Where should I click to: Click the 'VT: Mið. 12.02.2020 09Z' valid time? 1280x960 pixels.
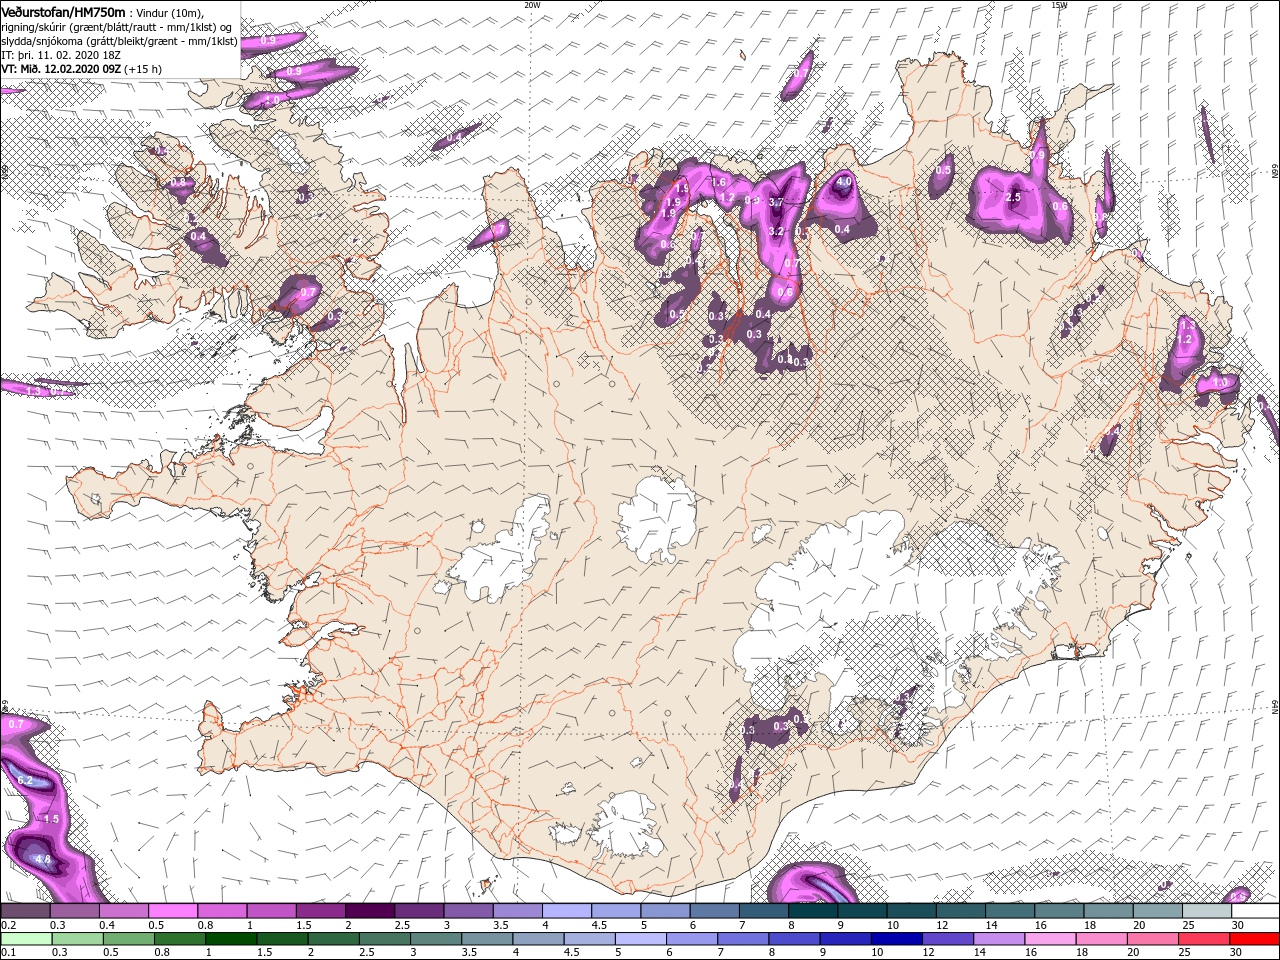click(61, 69)
